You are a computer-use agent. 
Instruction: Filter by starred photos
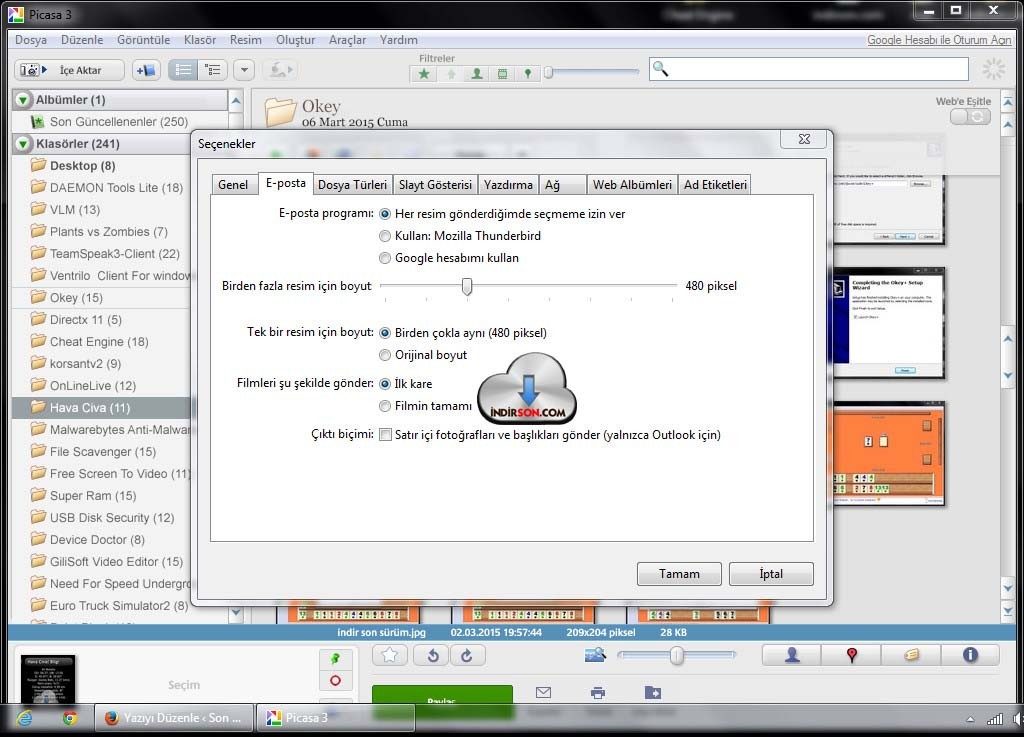[x=424, y=74]
